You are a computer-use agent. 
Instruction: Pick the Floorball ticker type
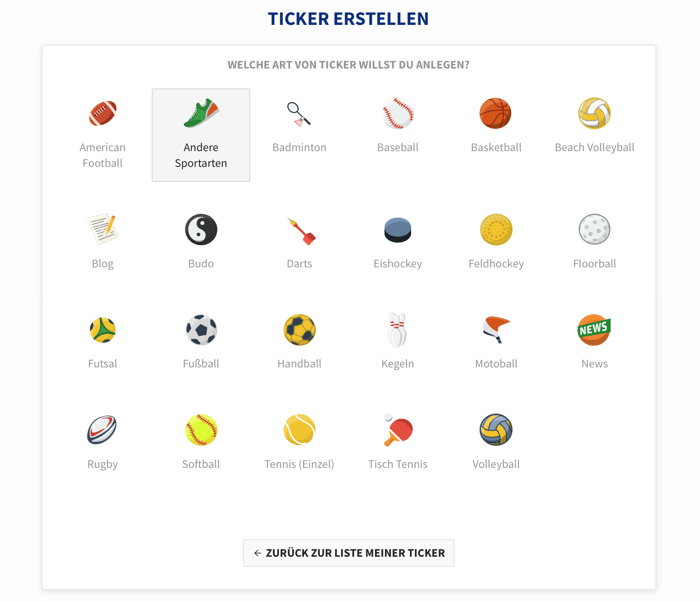[594, 241]
